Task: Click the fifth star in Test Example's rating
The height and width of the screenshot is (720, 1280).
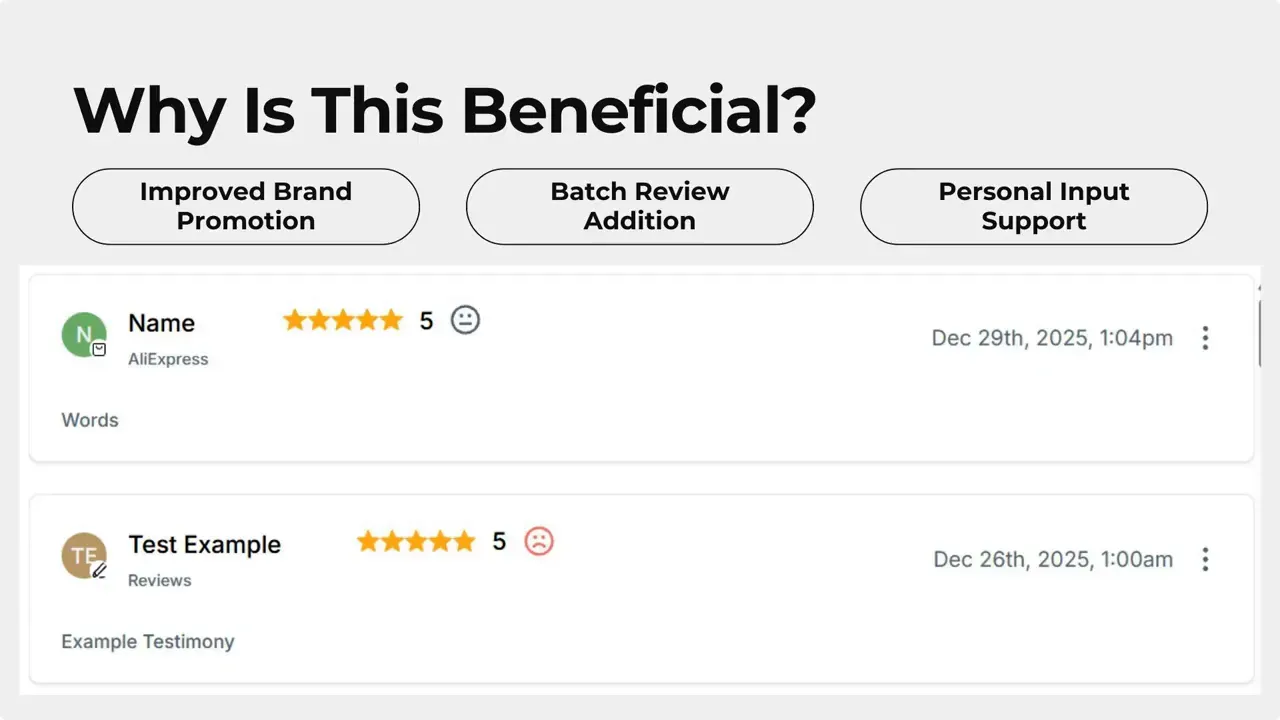Action: pos(466,541)
